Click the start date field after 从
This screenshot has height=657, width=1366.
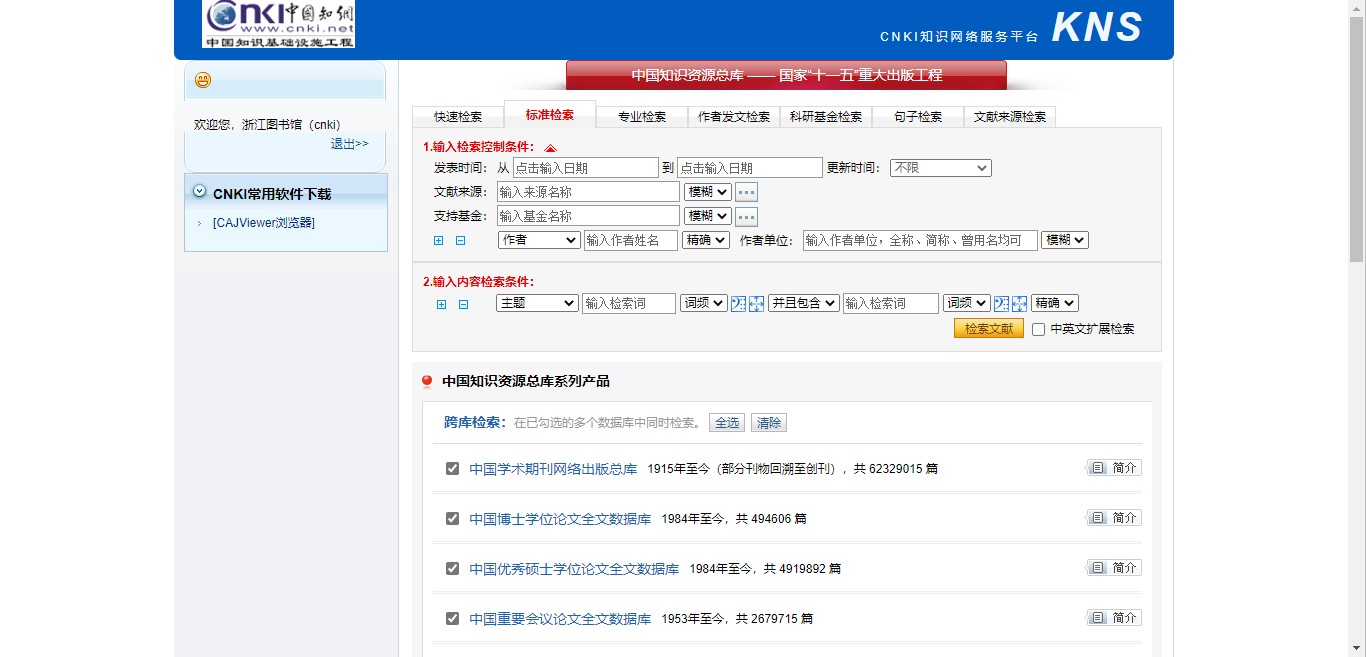point(586,168)
